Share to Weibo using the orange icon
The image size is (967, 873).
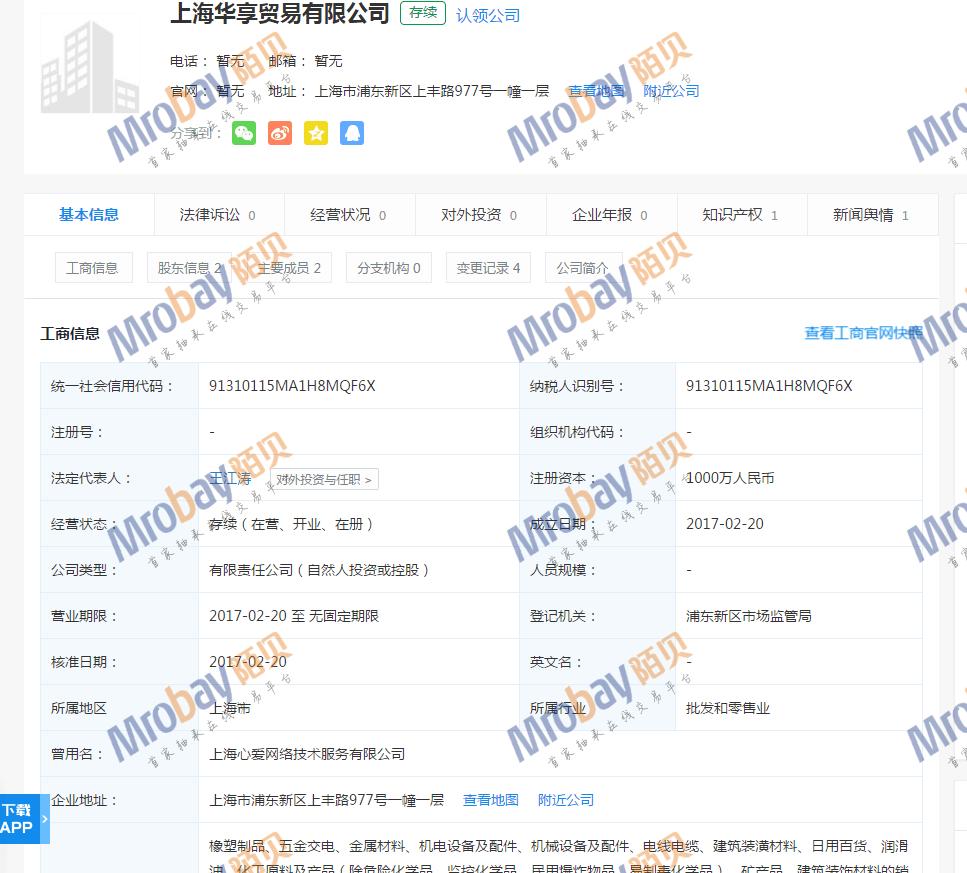280,133
